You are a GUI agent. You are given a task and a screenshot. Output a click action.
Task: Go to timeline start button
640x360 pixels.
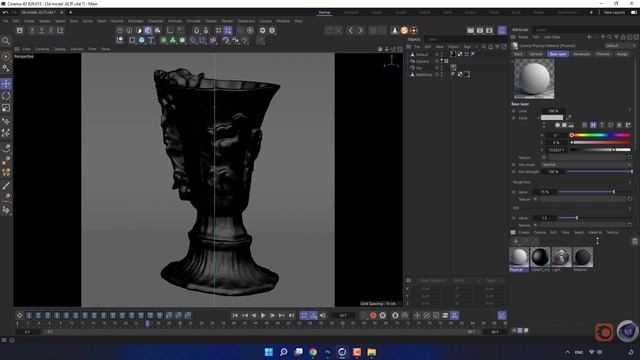[x=235, y=315]
